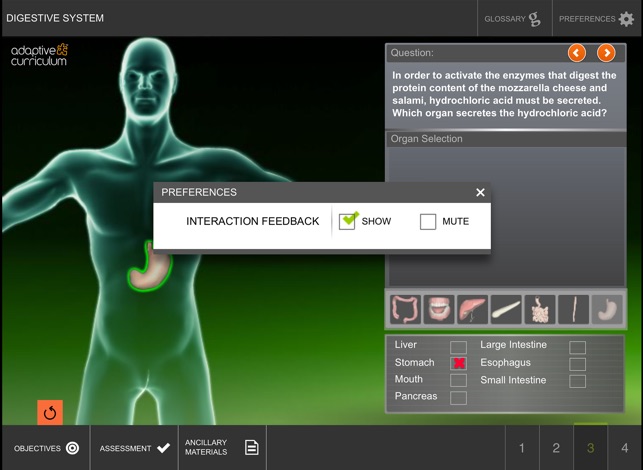Click the Stomach label text

click(414, 363)
